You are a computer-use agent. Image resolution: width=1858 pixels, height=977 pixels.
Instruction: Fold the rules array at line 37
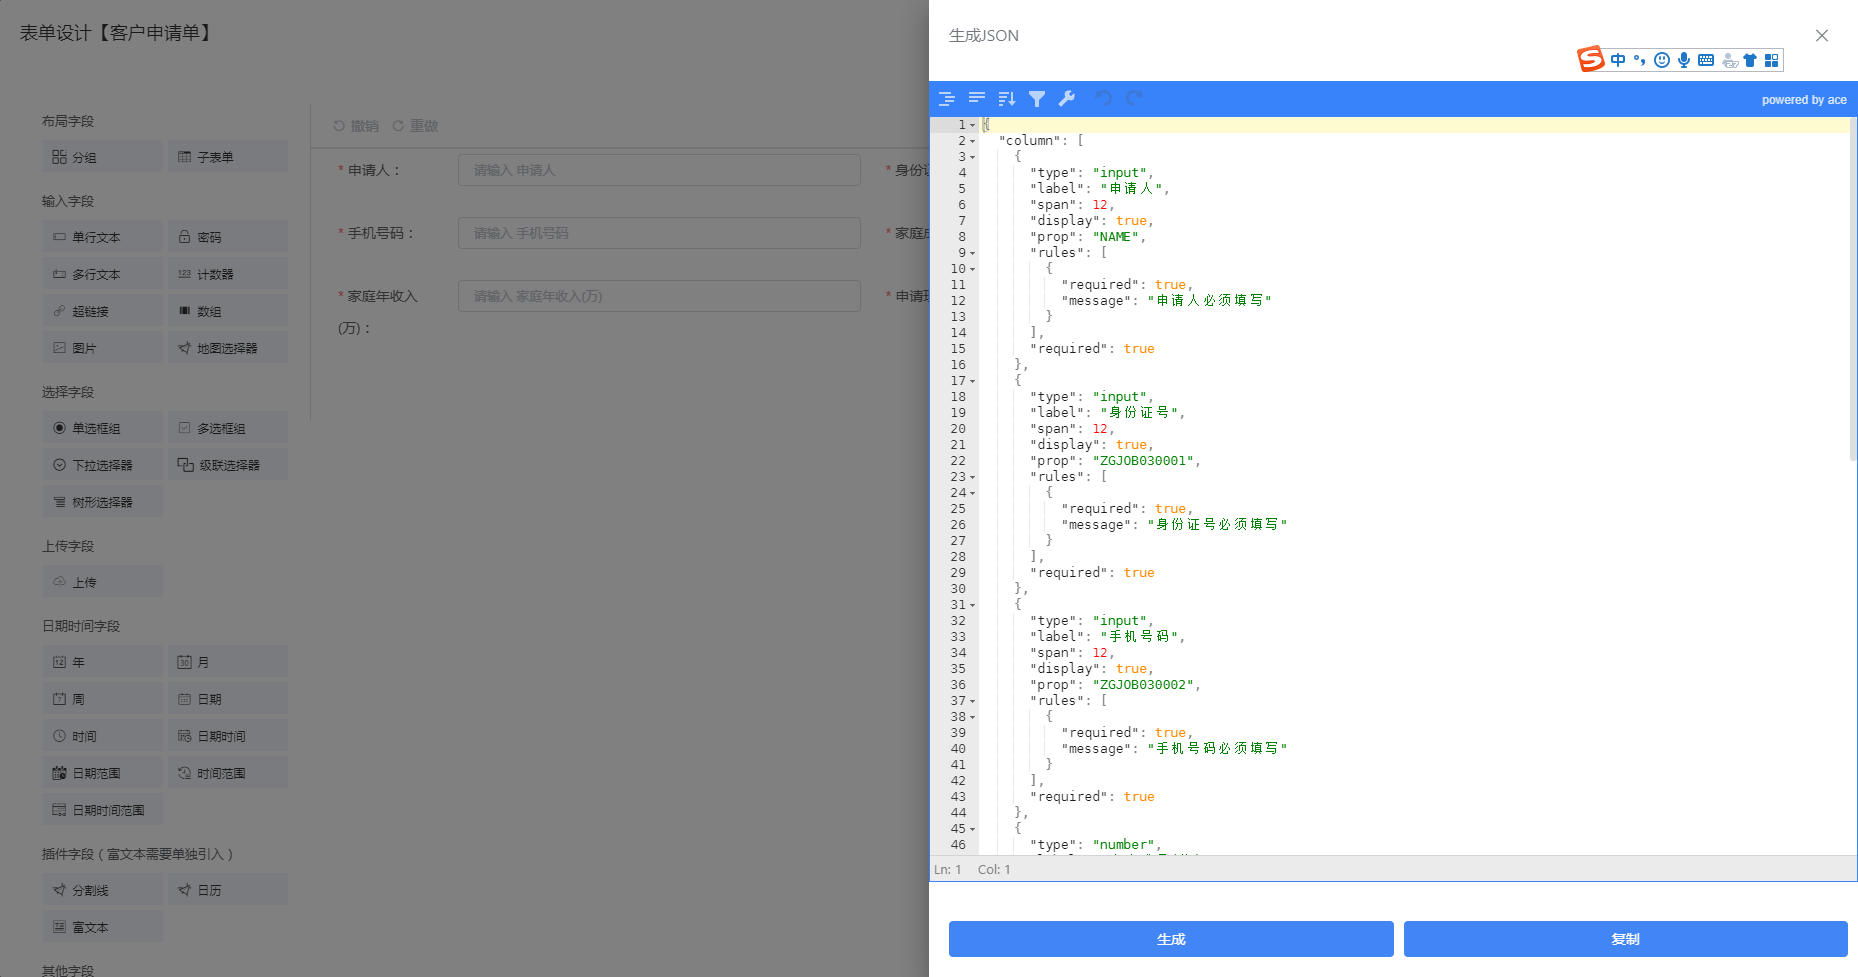click(x=972, y=701)
